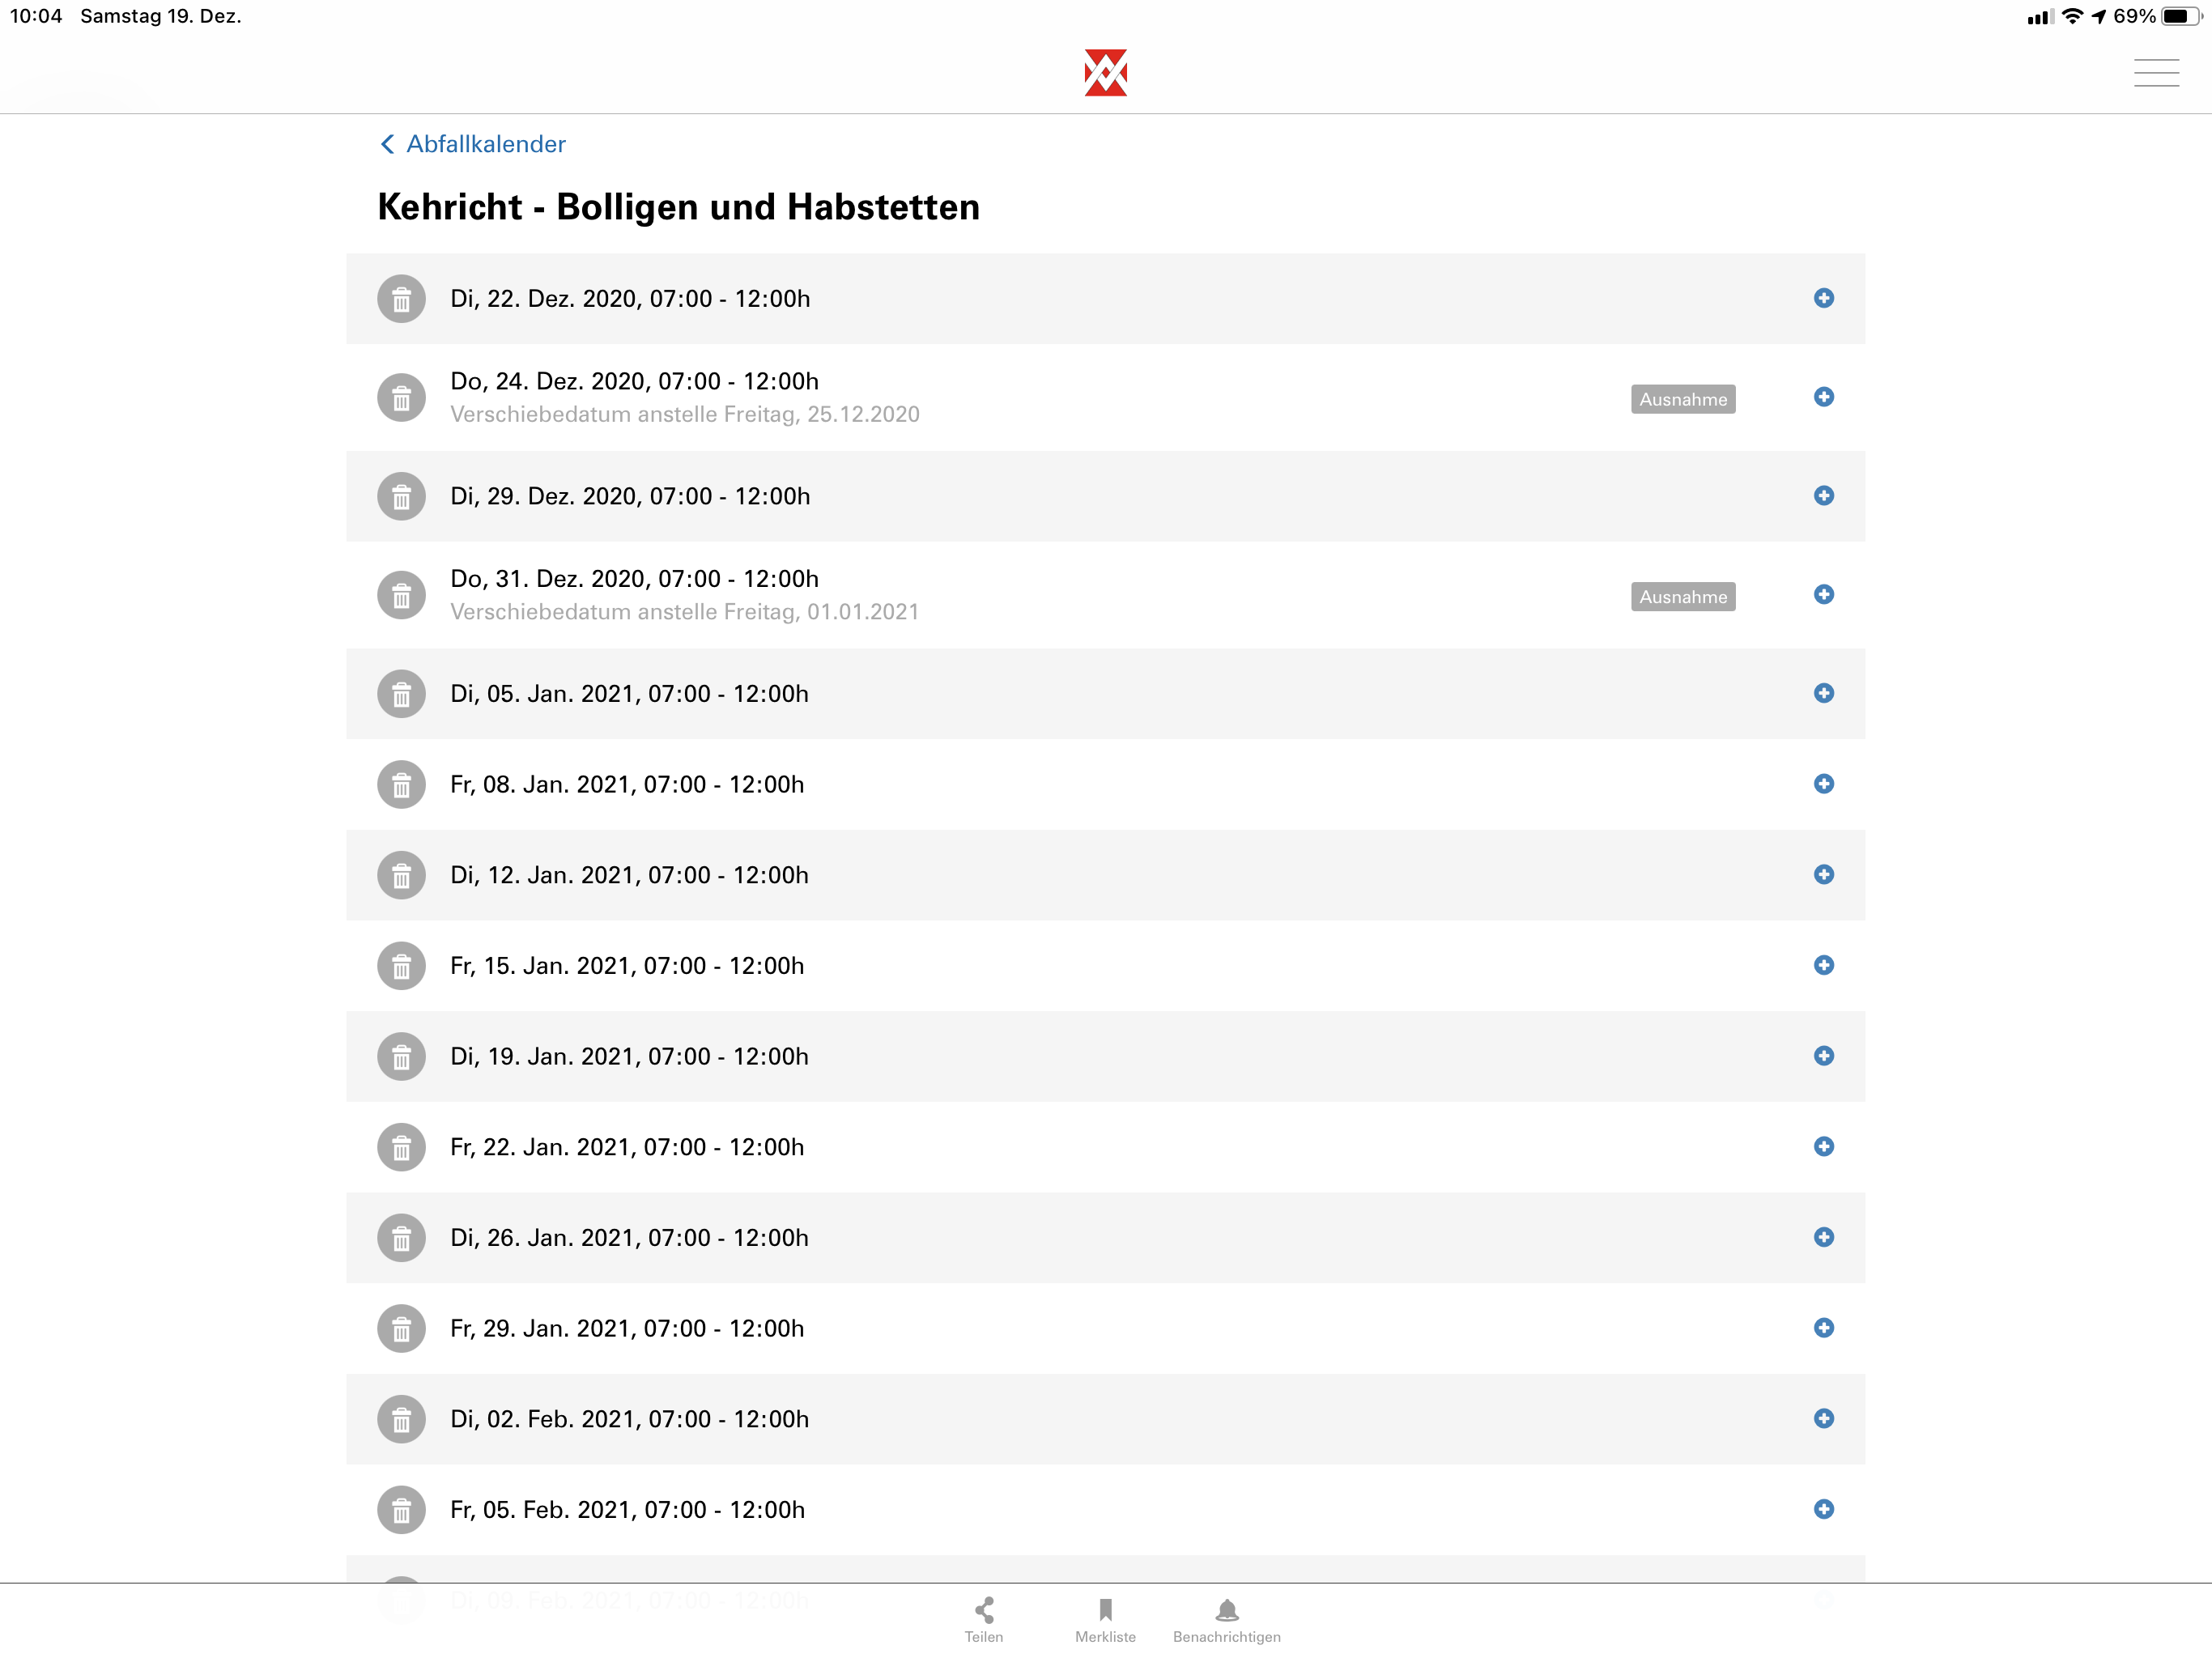Go back to Abfallkalender
2212x1658 pixels.
click(x=473, y=144)
